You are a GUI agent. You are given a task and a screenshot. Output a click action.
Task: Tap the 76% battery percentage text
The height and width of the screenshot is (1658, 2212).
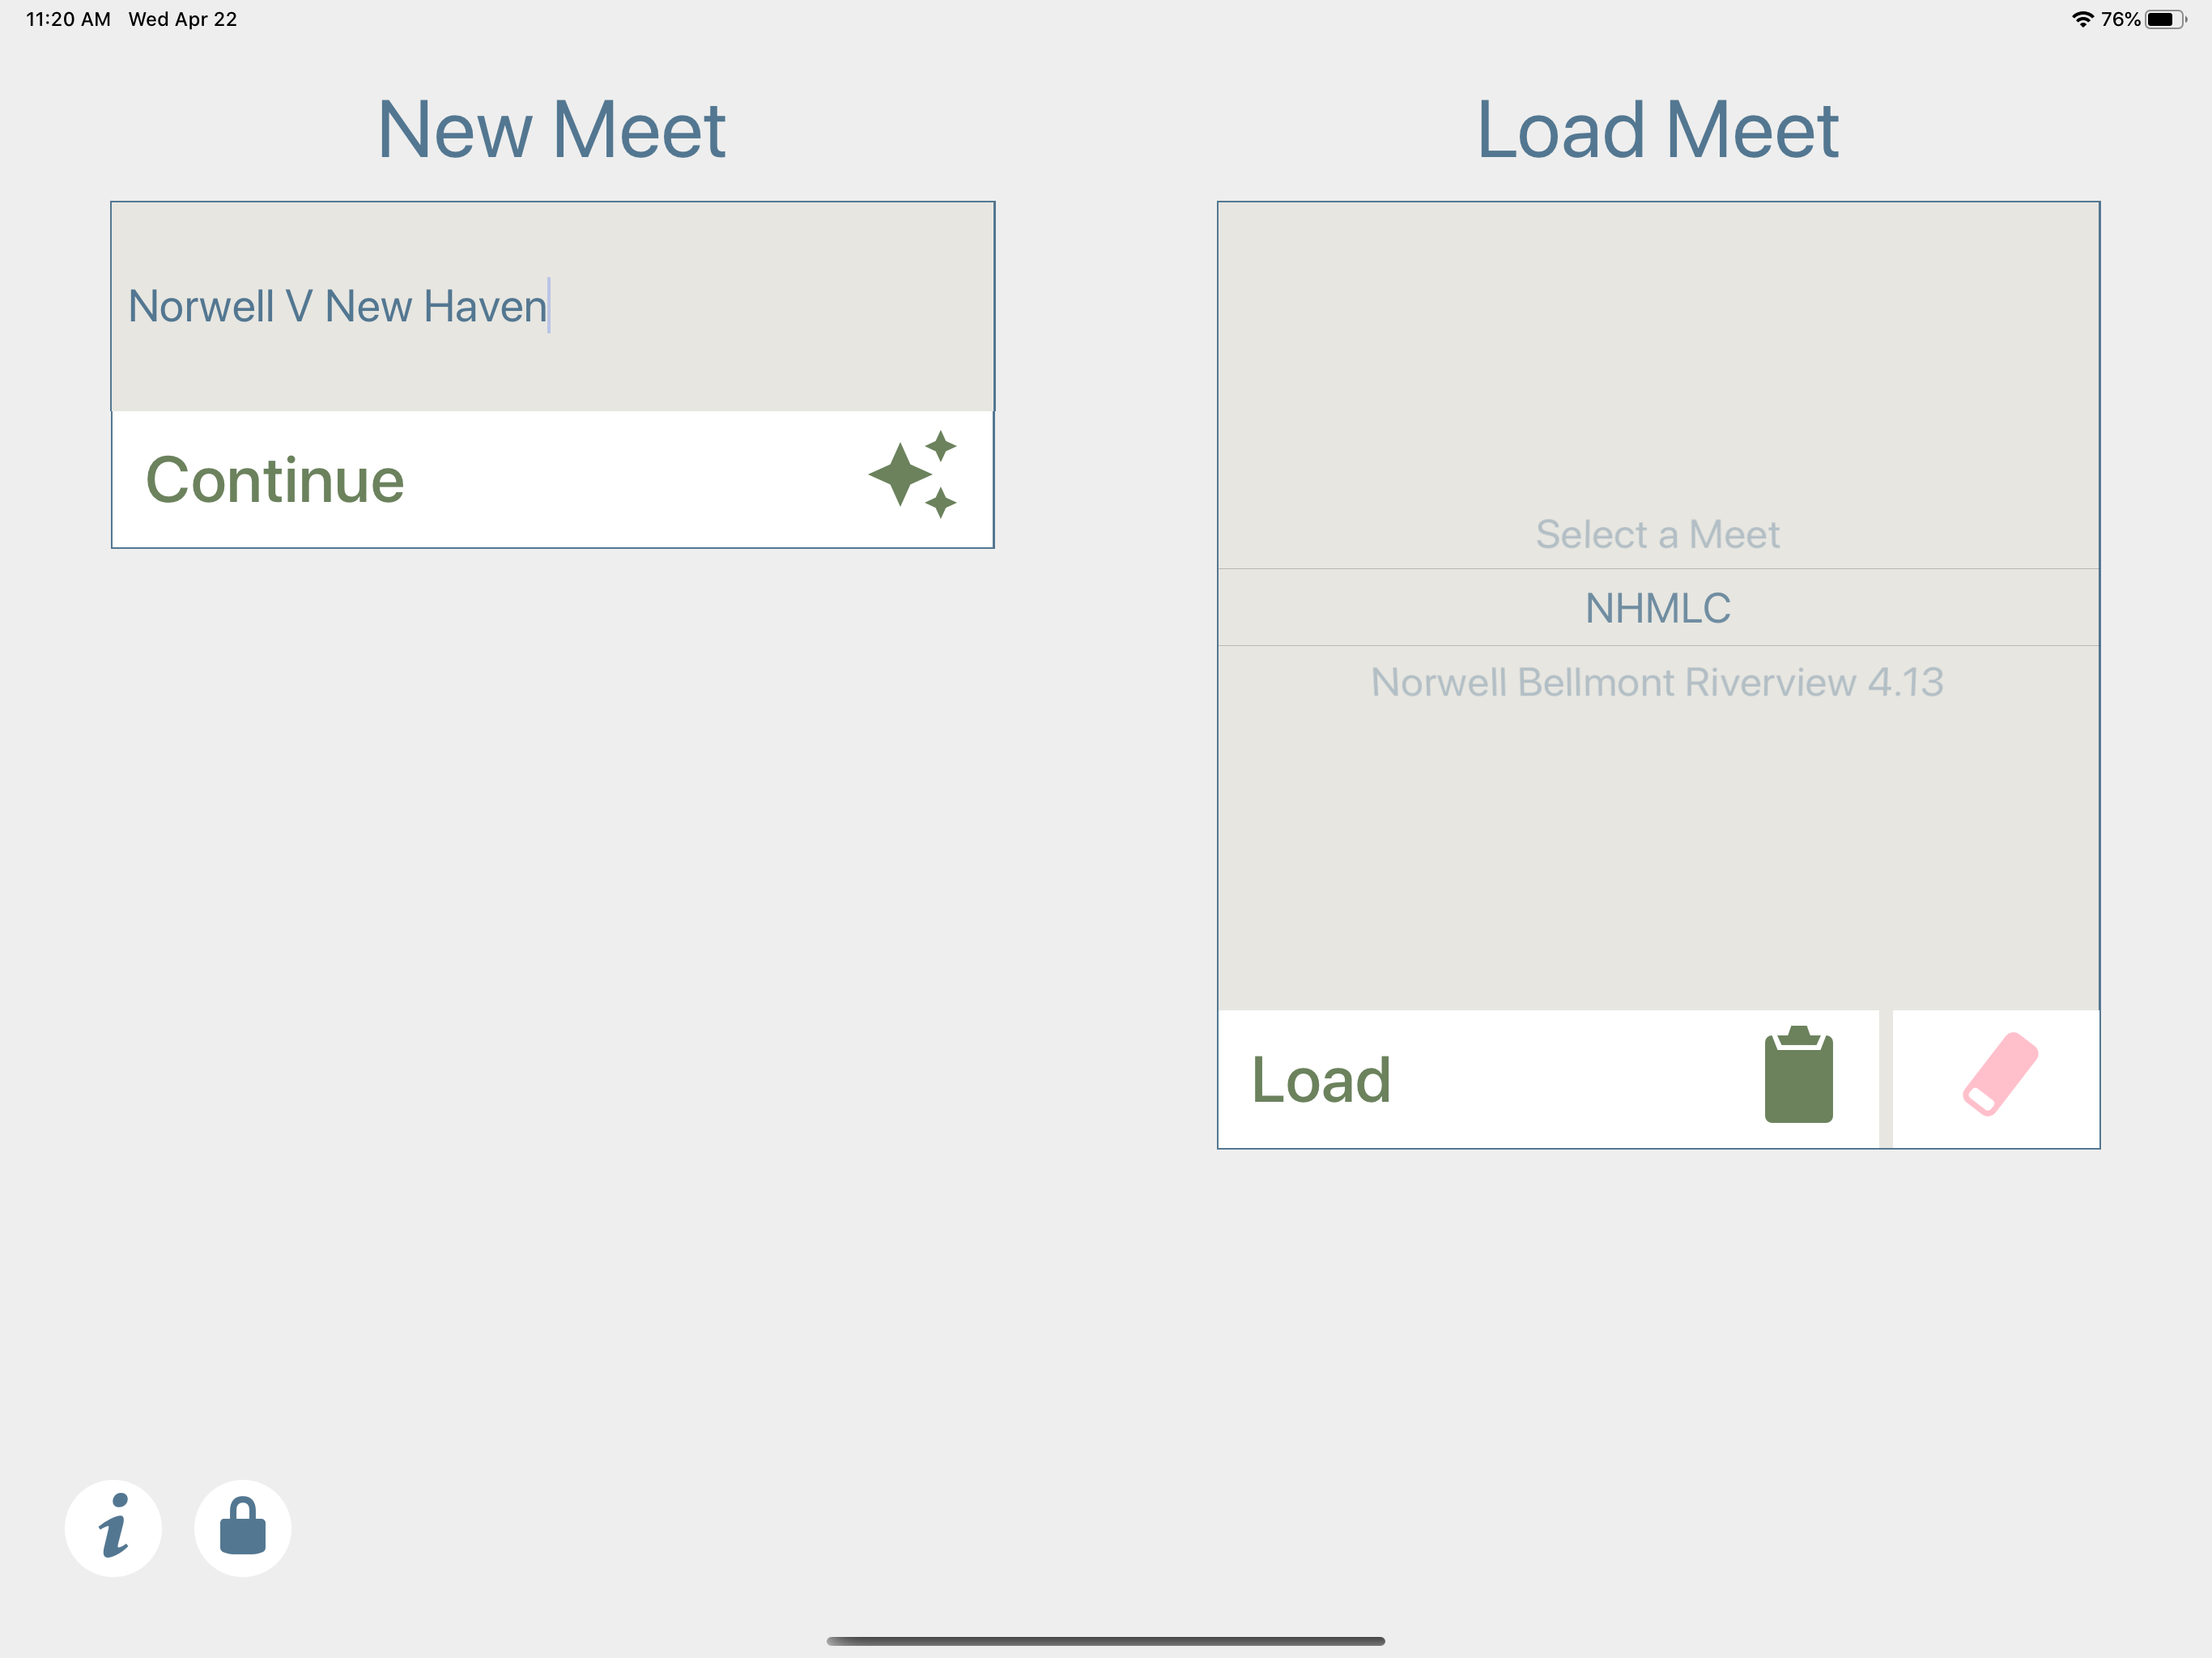pyautogui.click(x=2120, y=19)
